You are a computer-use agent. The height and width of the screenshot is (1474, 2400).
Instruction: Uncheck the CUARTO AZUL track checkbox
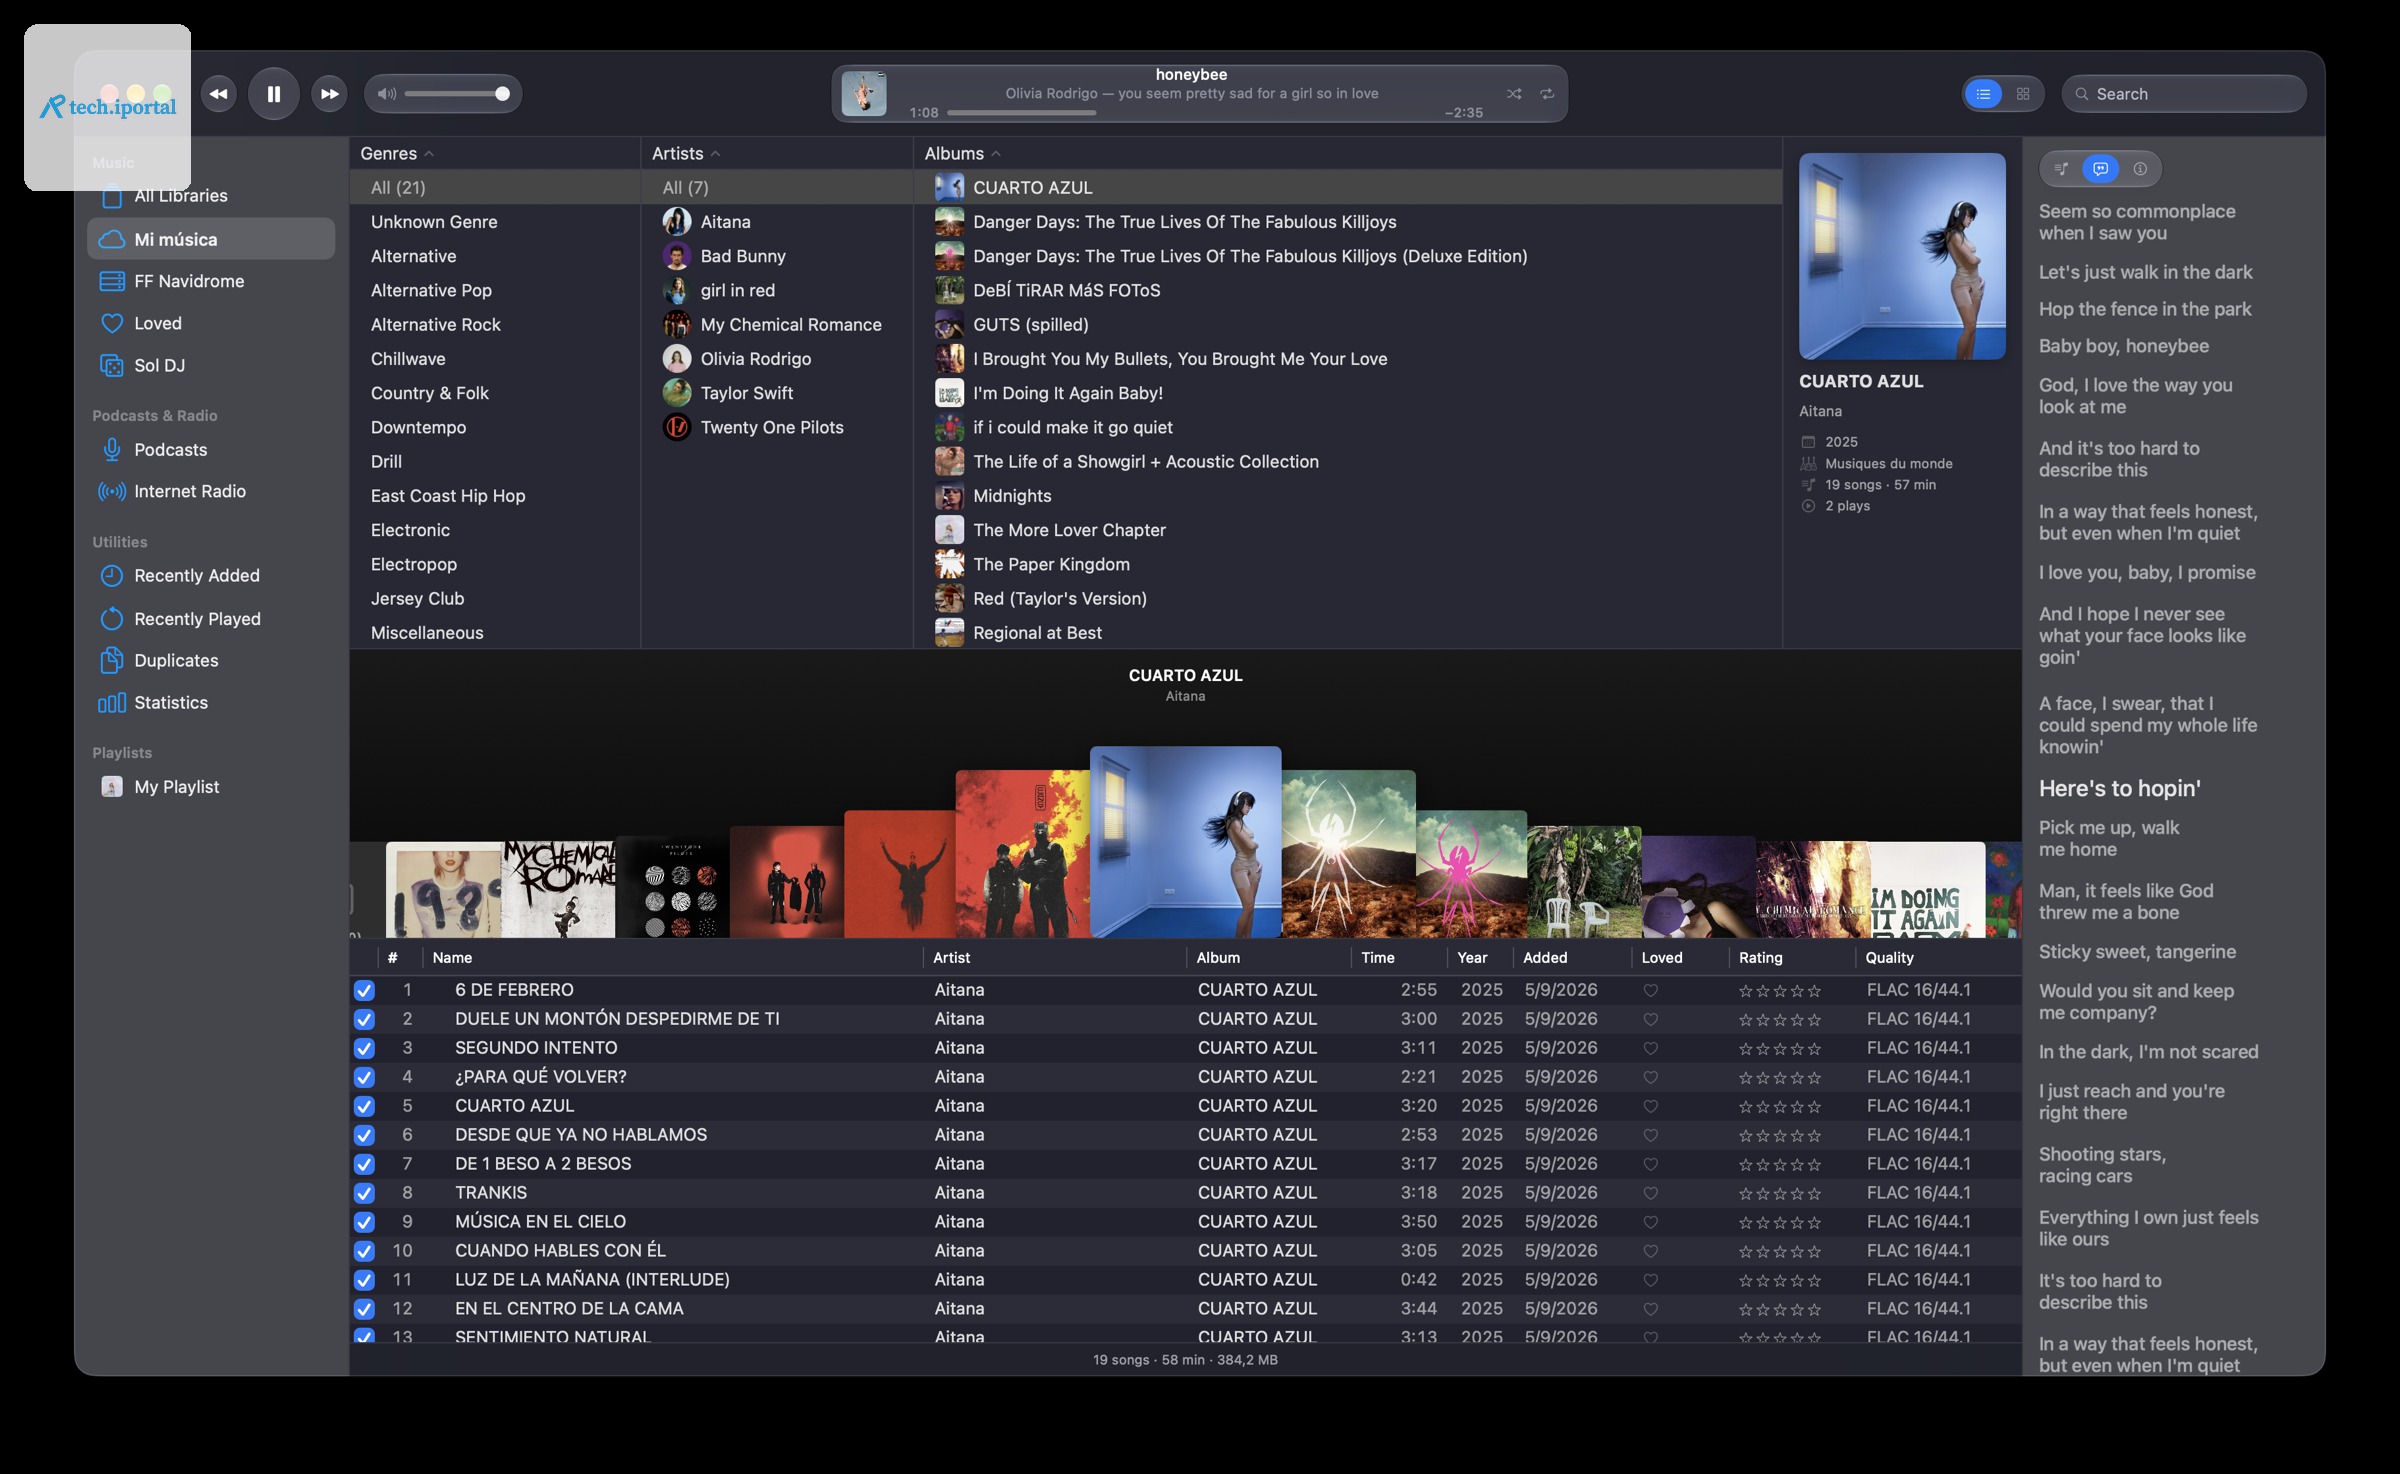coord(364,1106)
